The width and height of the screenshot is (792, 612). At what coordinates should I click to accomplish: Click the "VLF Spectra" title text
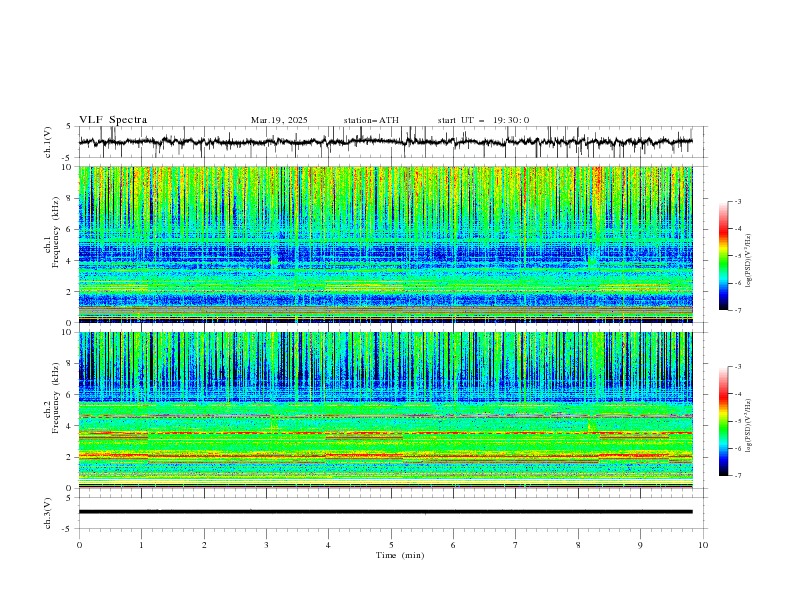113,120
